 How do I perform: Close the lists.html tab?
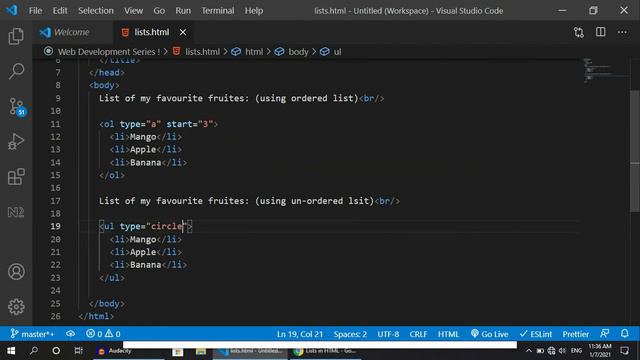(x=183, y=32)
